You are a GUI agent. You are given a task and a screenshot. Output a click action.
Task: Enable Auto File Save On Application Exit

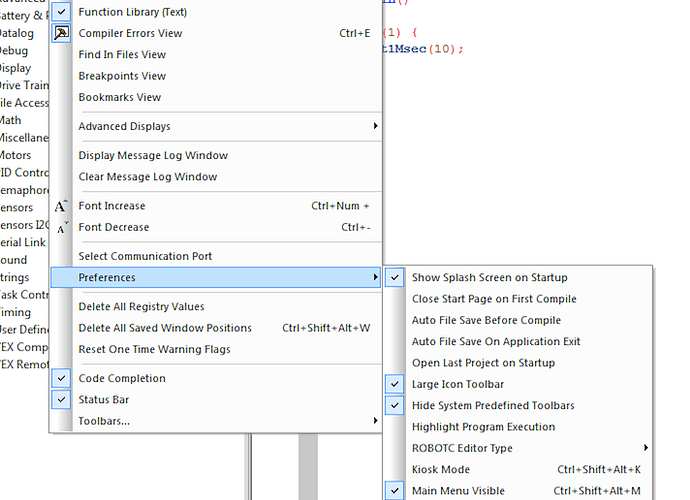518,342
